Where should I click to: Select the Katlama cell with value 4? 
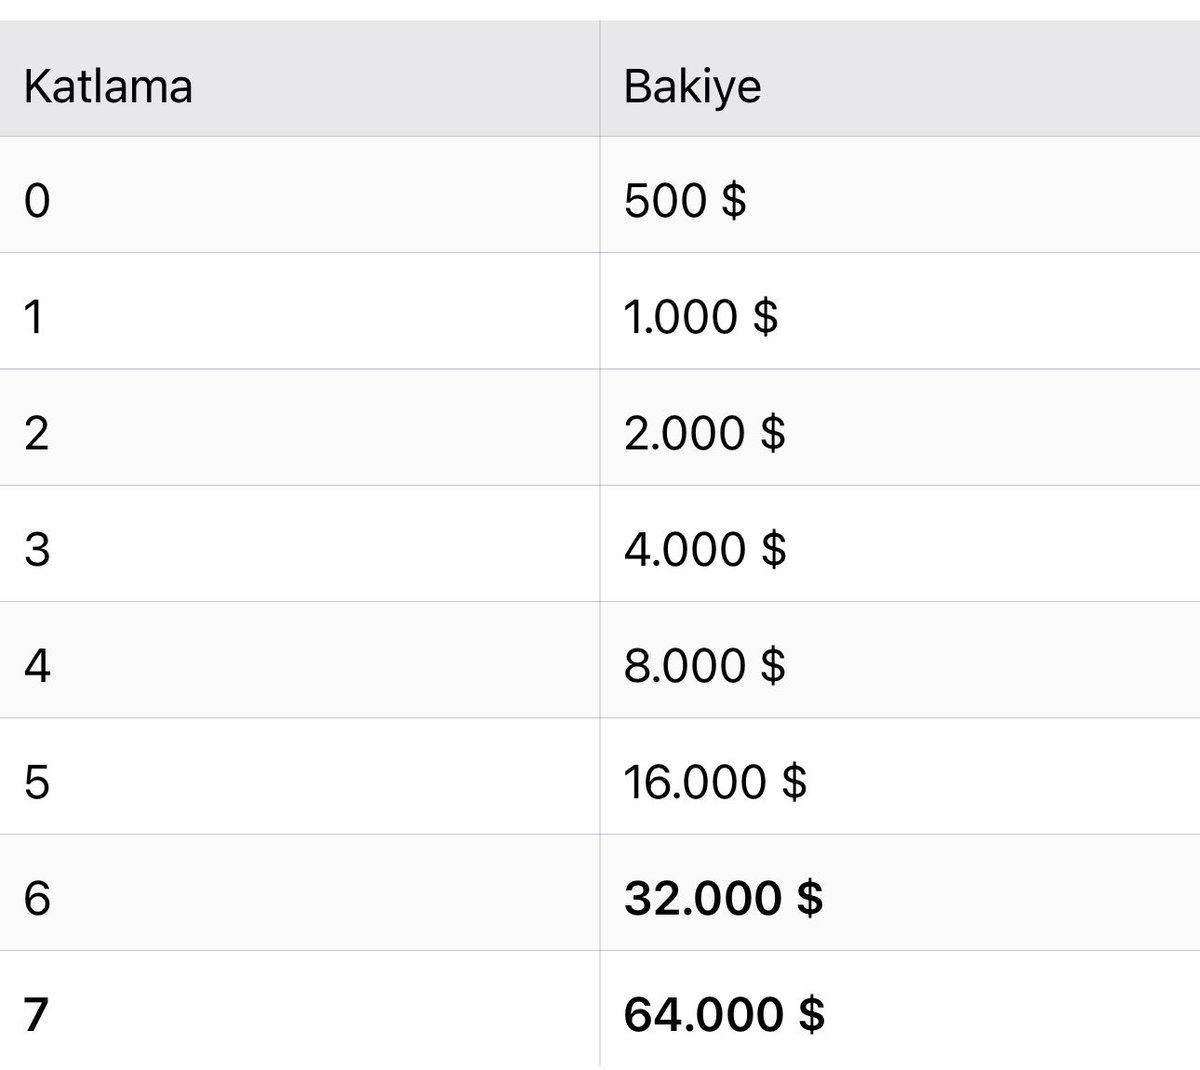pyautogui.click(x=300, y=660)
